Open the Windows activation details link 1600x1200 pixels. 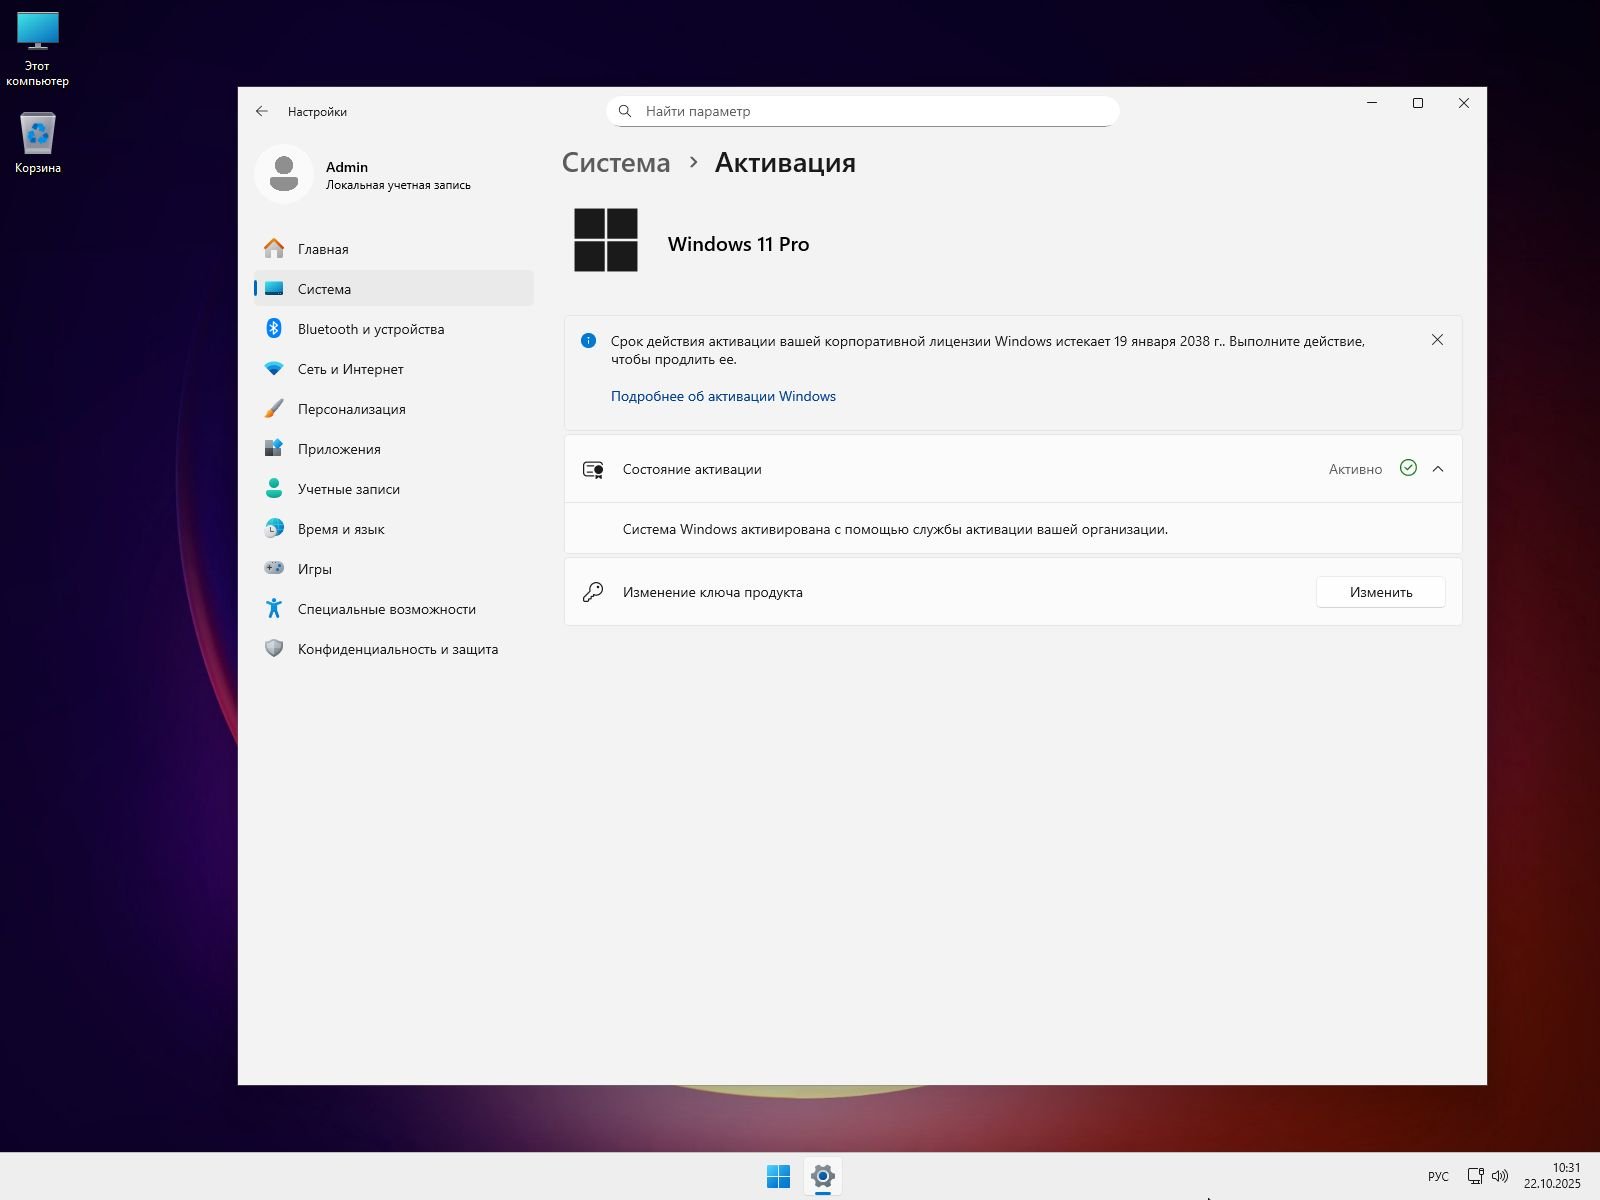click(x=723, y=396)
